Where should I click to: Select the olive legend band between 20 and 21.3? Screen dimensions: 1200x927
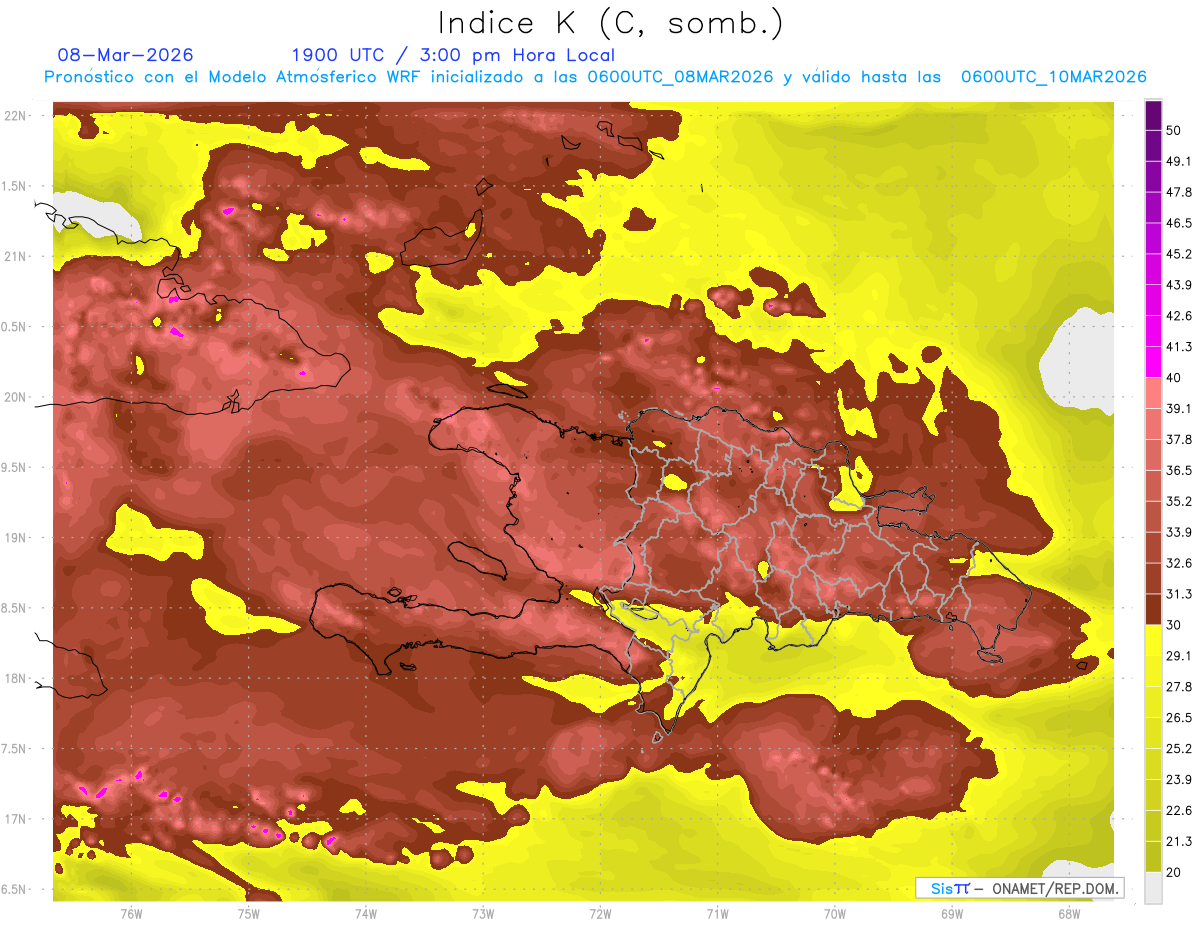(1153, 856)
